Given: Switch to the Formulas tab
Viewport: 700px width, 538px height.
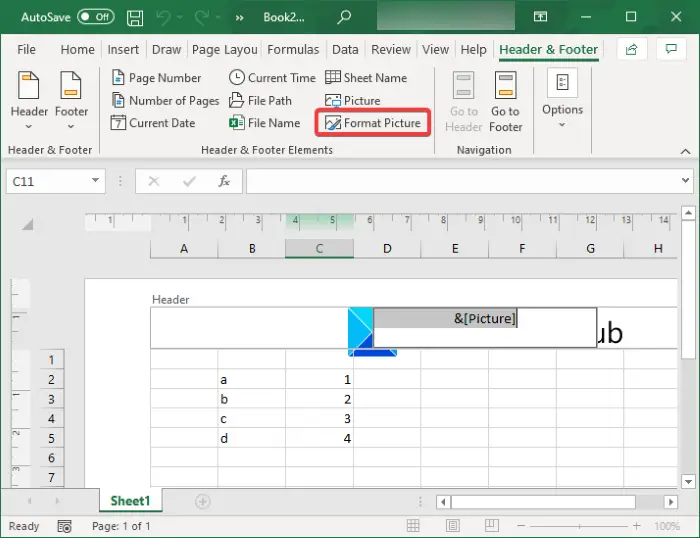Looking at the screenshot, I should pos(293,49).
